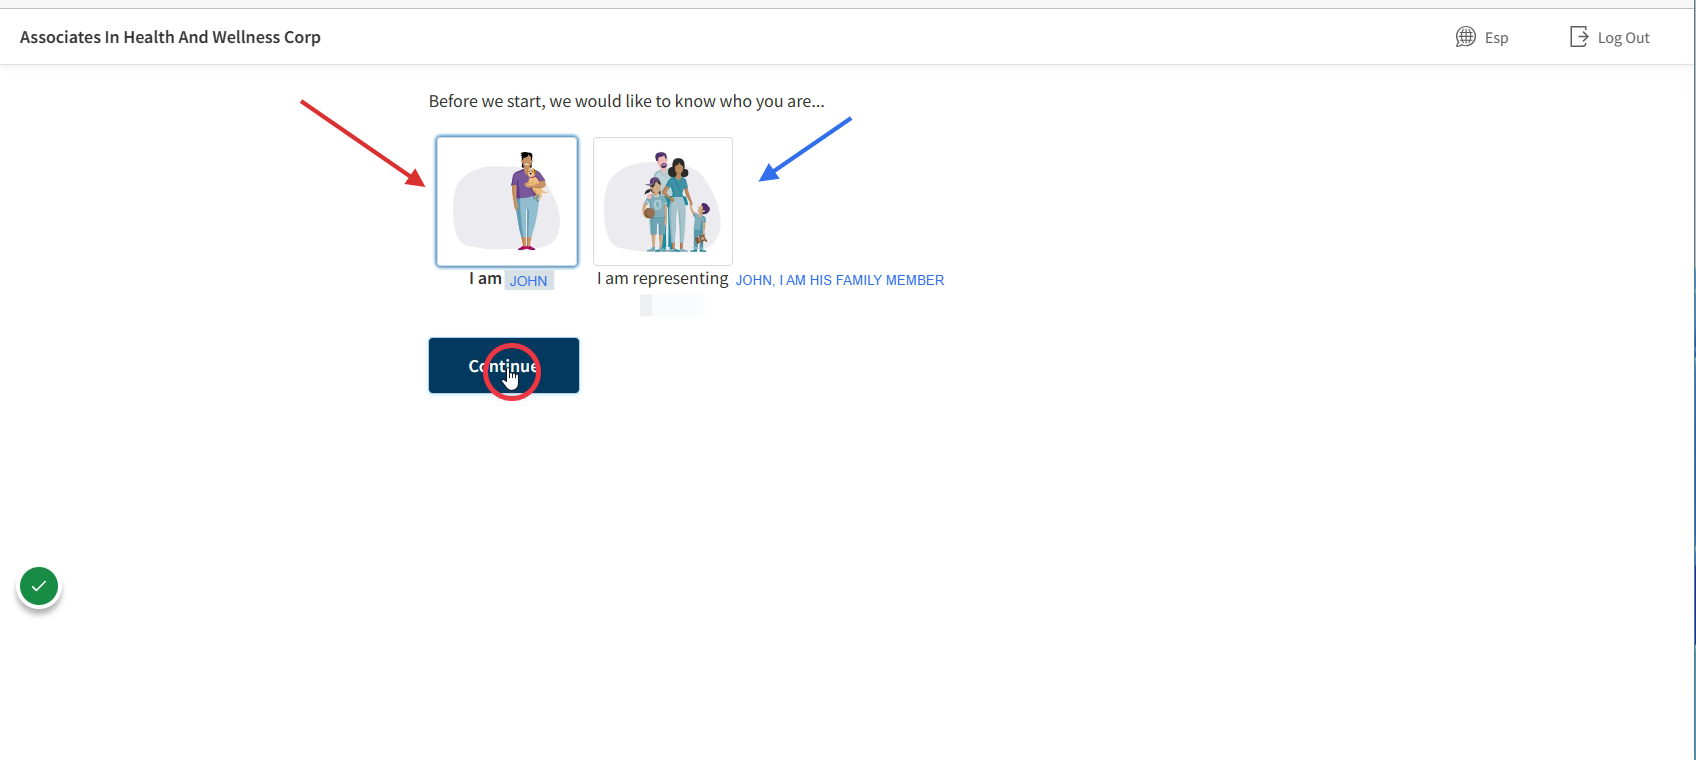Click the green checkmark badge icon

39,587
